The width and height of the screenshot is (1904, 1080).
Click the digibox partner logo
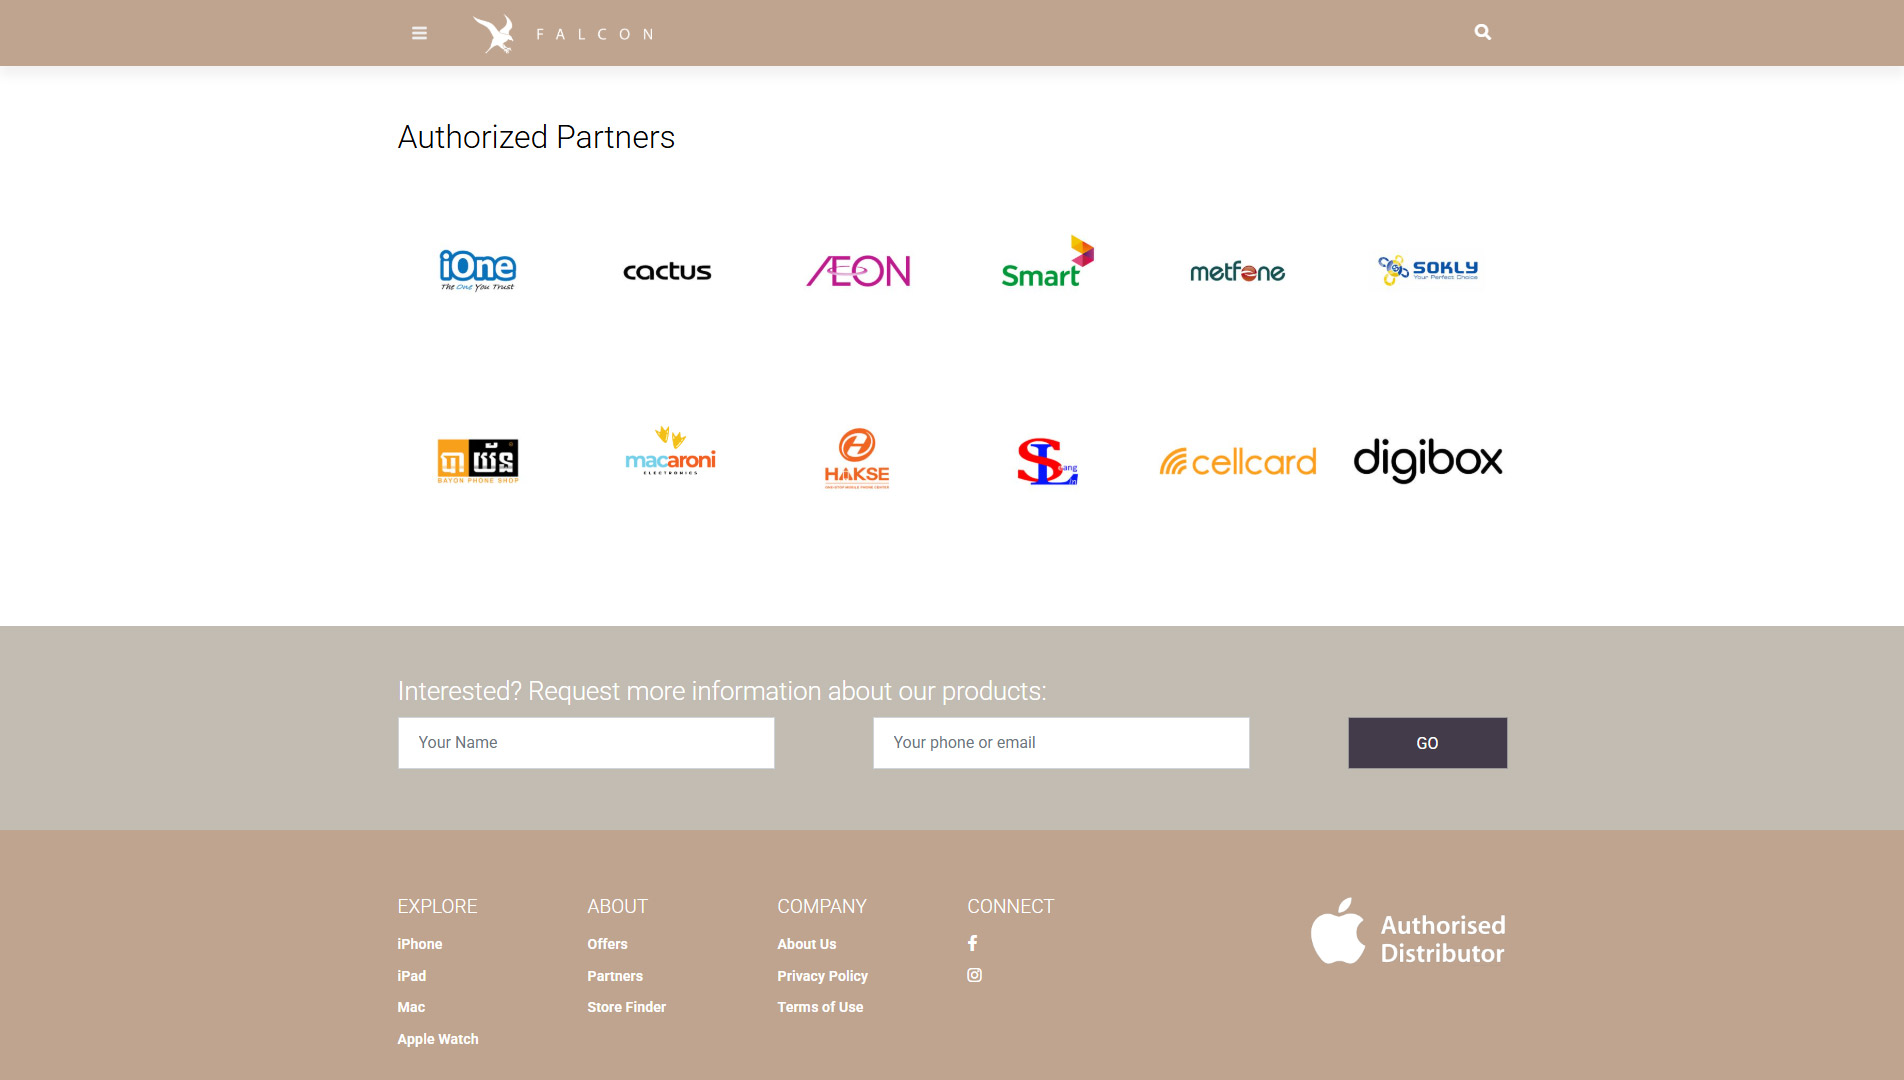pyautogui.click(x=1427, y=461)
